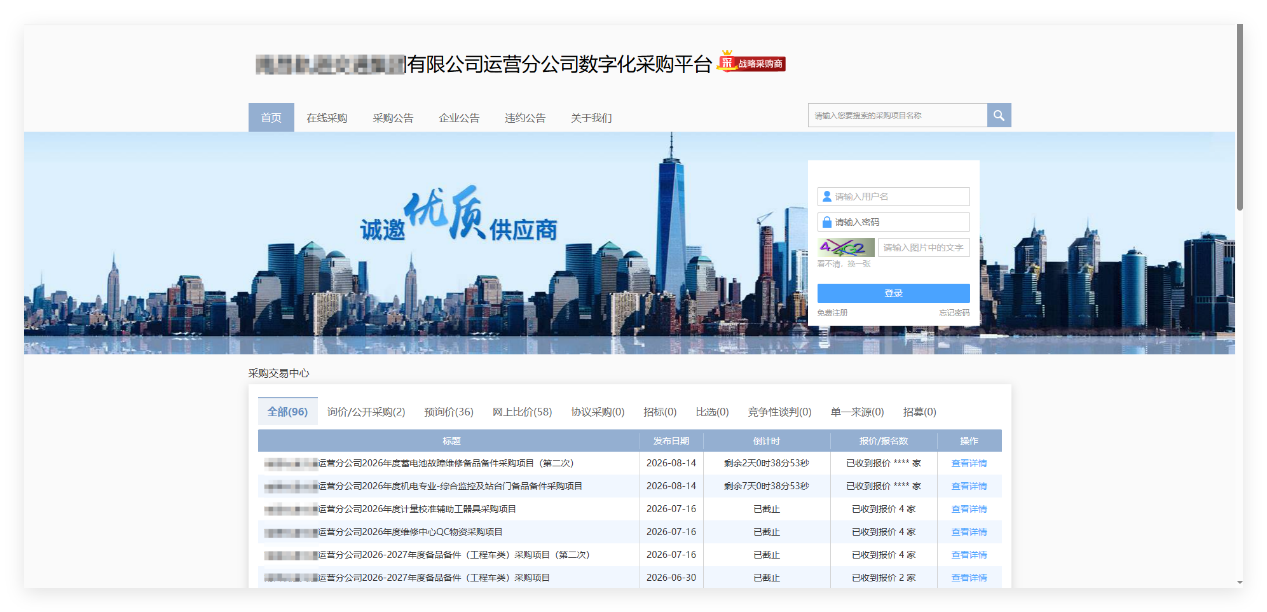Open the 违约公告 menu item

[x=525, y=117]
